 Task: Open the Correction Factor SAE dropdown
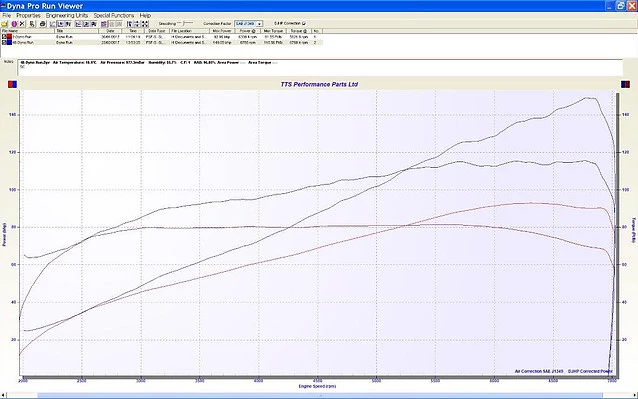coord(259,24)
